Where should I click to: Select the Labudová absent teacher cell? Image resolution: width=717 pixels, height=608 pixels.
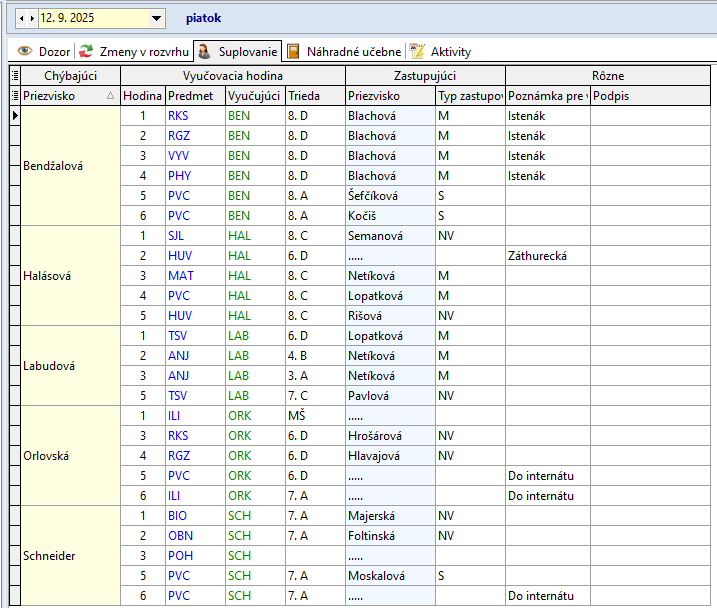(70, 366)
